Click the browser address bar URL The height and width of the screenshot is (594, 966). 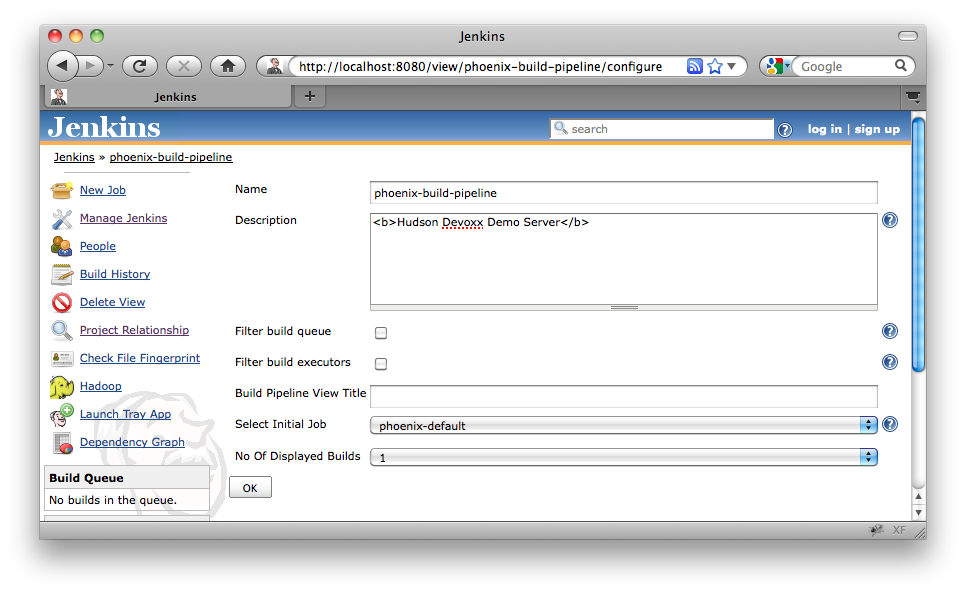pyautogui.click(x=481, y=67)
